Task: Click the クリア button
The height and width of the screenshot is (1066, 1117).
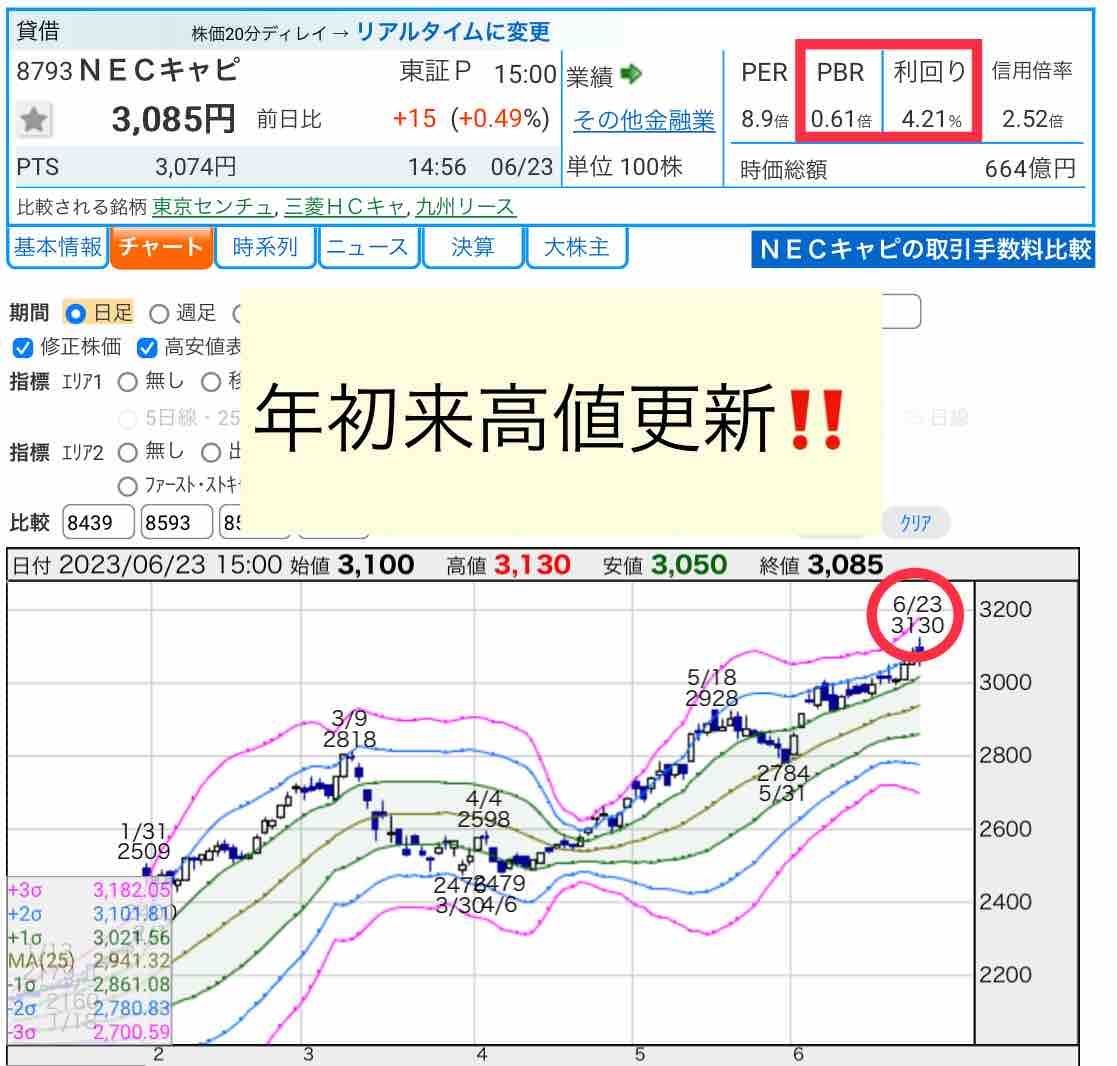Action: (x=915, y=523)
